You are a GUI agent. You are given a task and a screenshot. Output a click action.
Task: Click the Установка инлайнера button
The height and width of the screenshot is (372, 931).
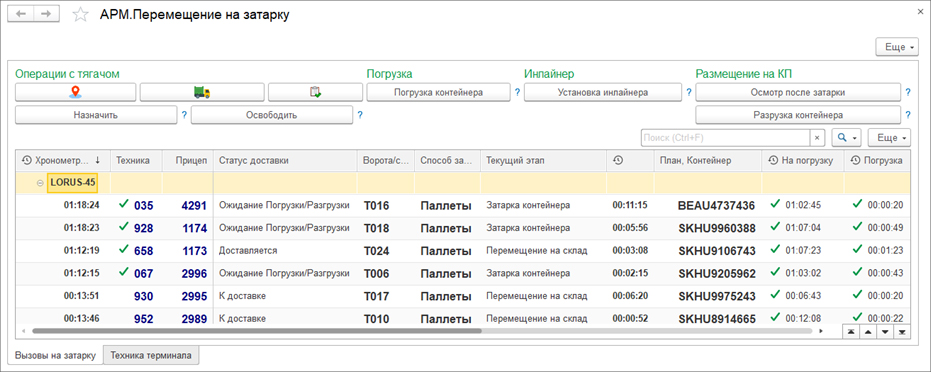coord(603,92)
